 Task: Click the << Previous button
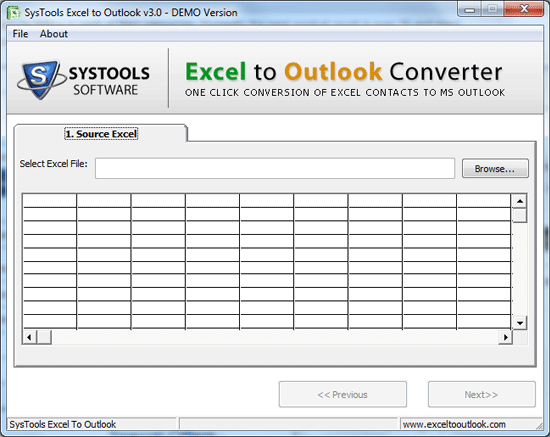click(x=343, y=395)
